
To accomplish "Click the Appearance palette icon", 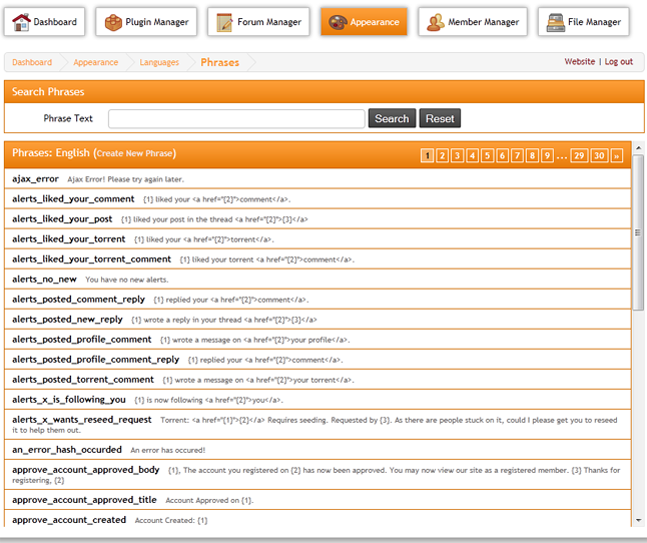I will pos(338,22).
